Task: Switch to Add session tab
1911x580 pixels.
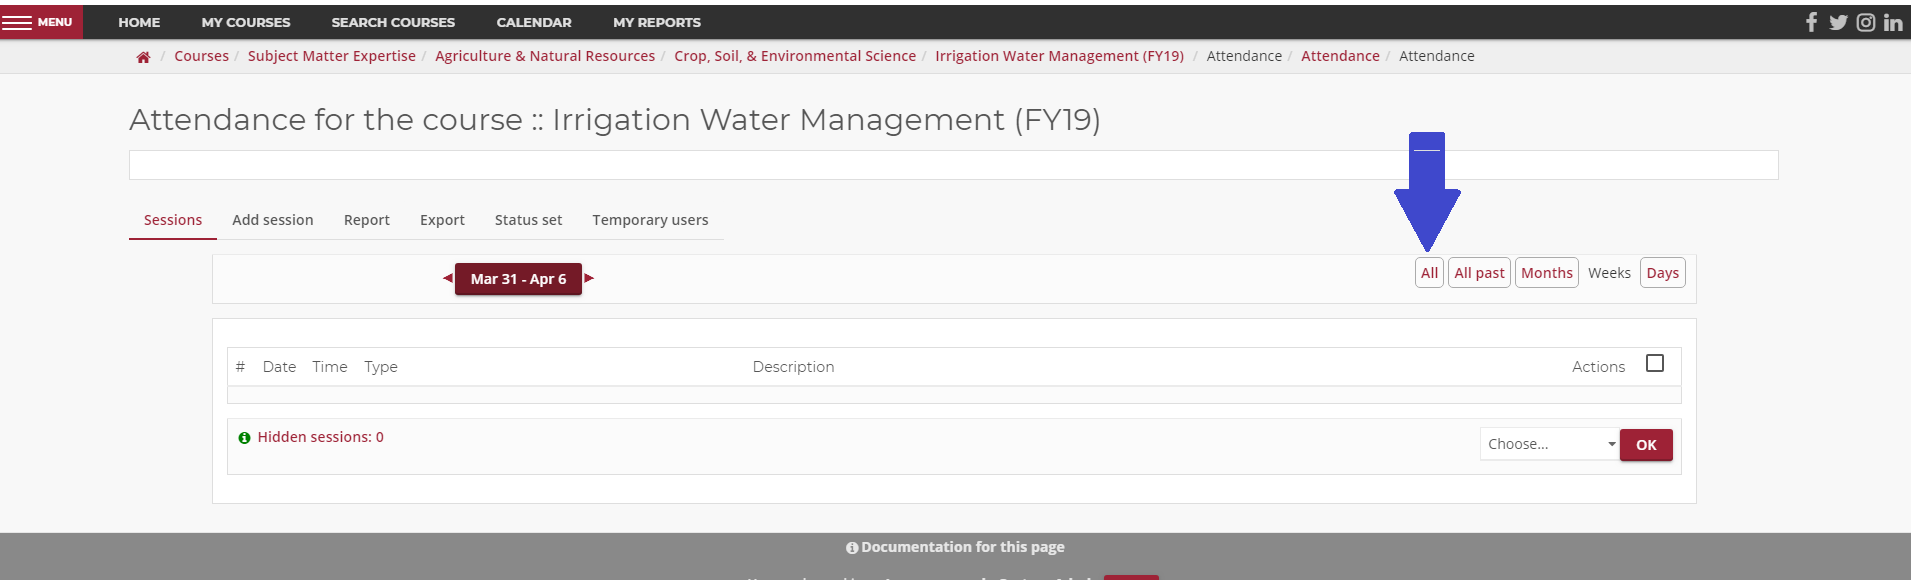Action: [x=273, y=220]
